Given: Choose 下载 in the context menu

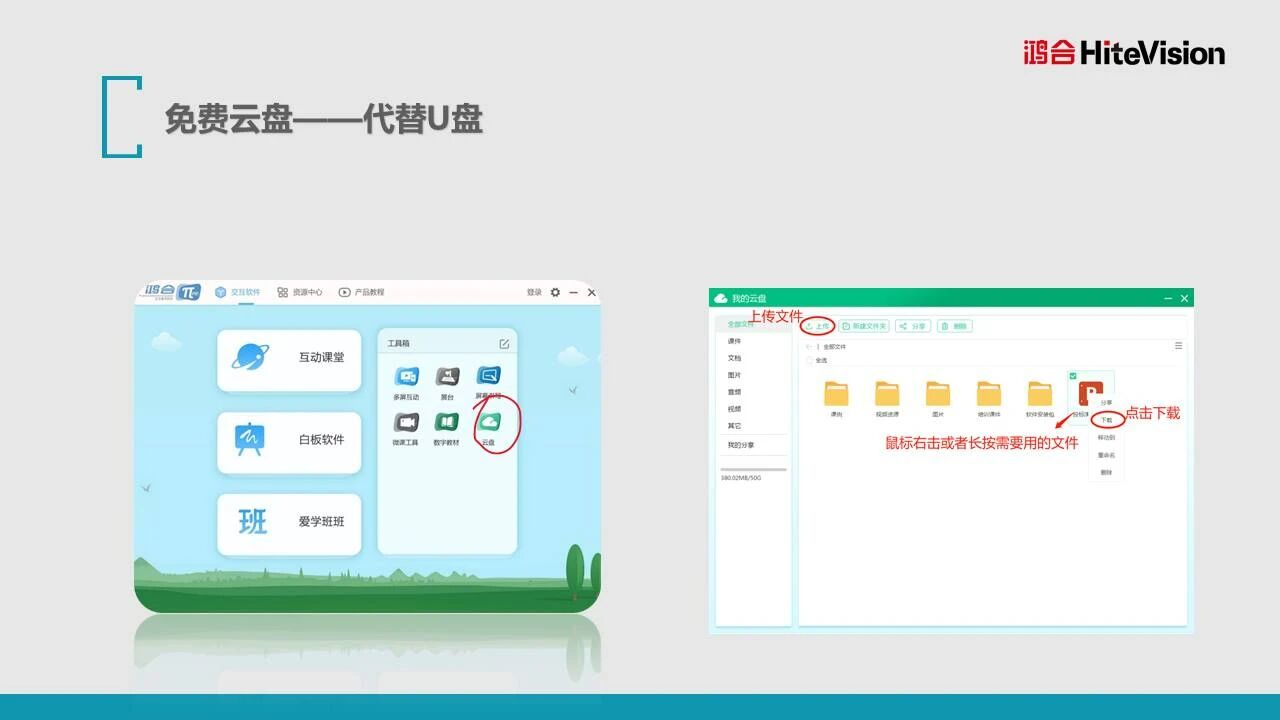Looking at the screenshot, I should tap(1106, 420).
